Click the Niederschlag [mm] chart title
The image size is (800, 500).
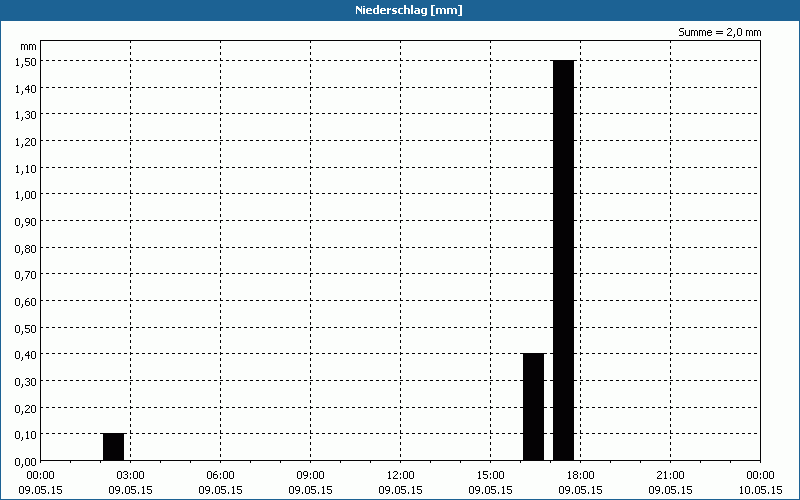click(409, 10)
